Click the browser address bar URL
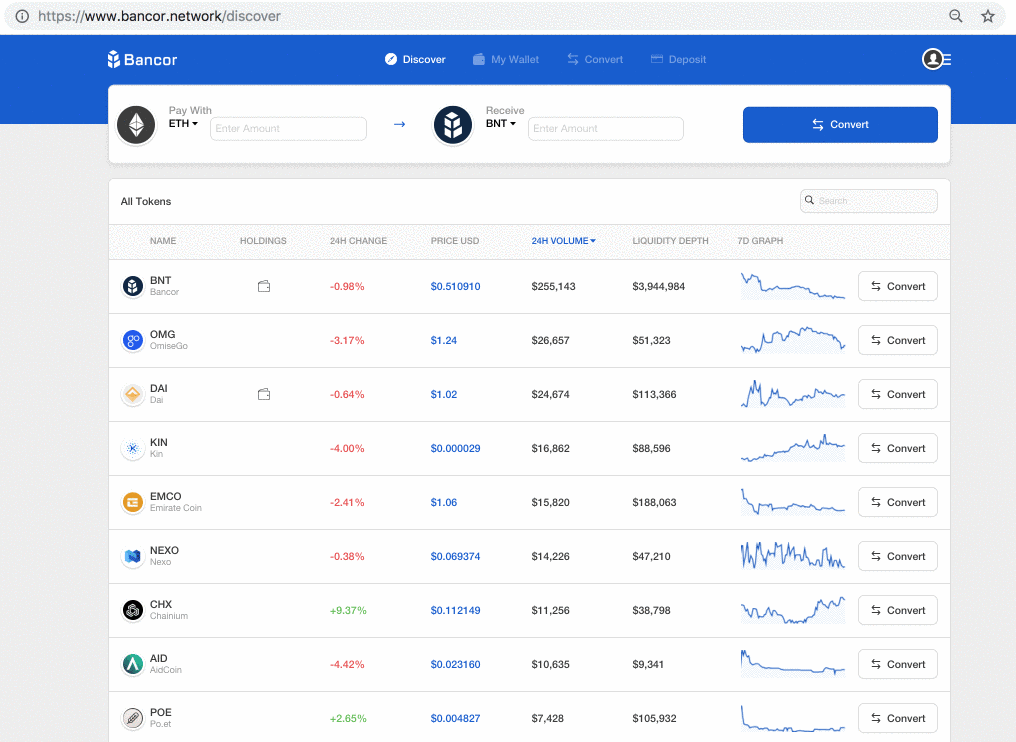Screen dimensions: 1016x742 point(159,16)
